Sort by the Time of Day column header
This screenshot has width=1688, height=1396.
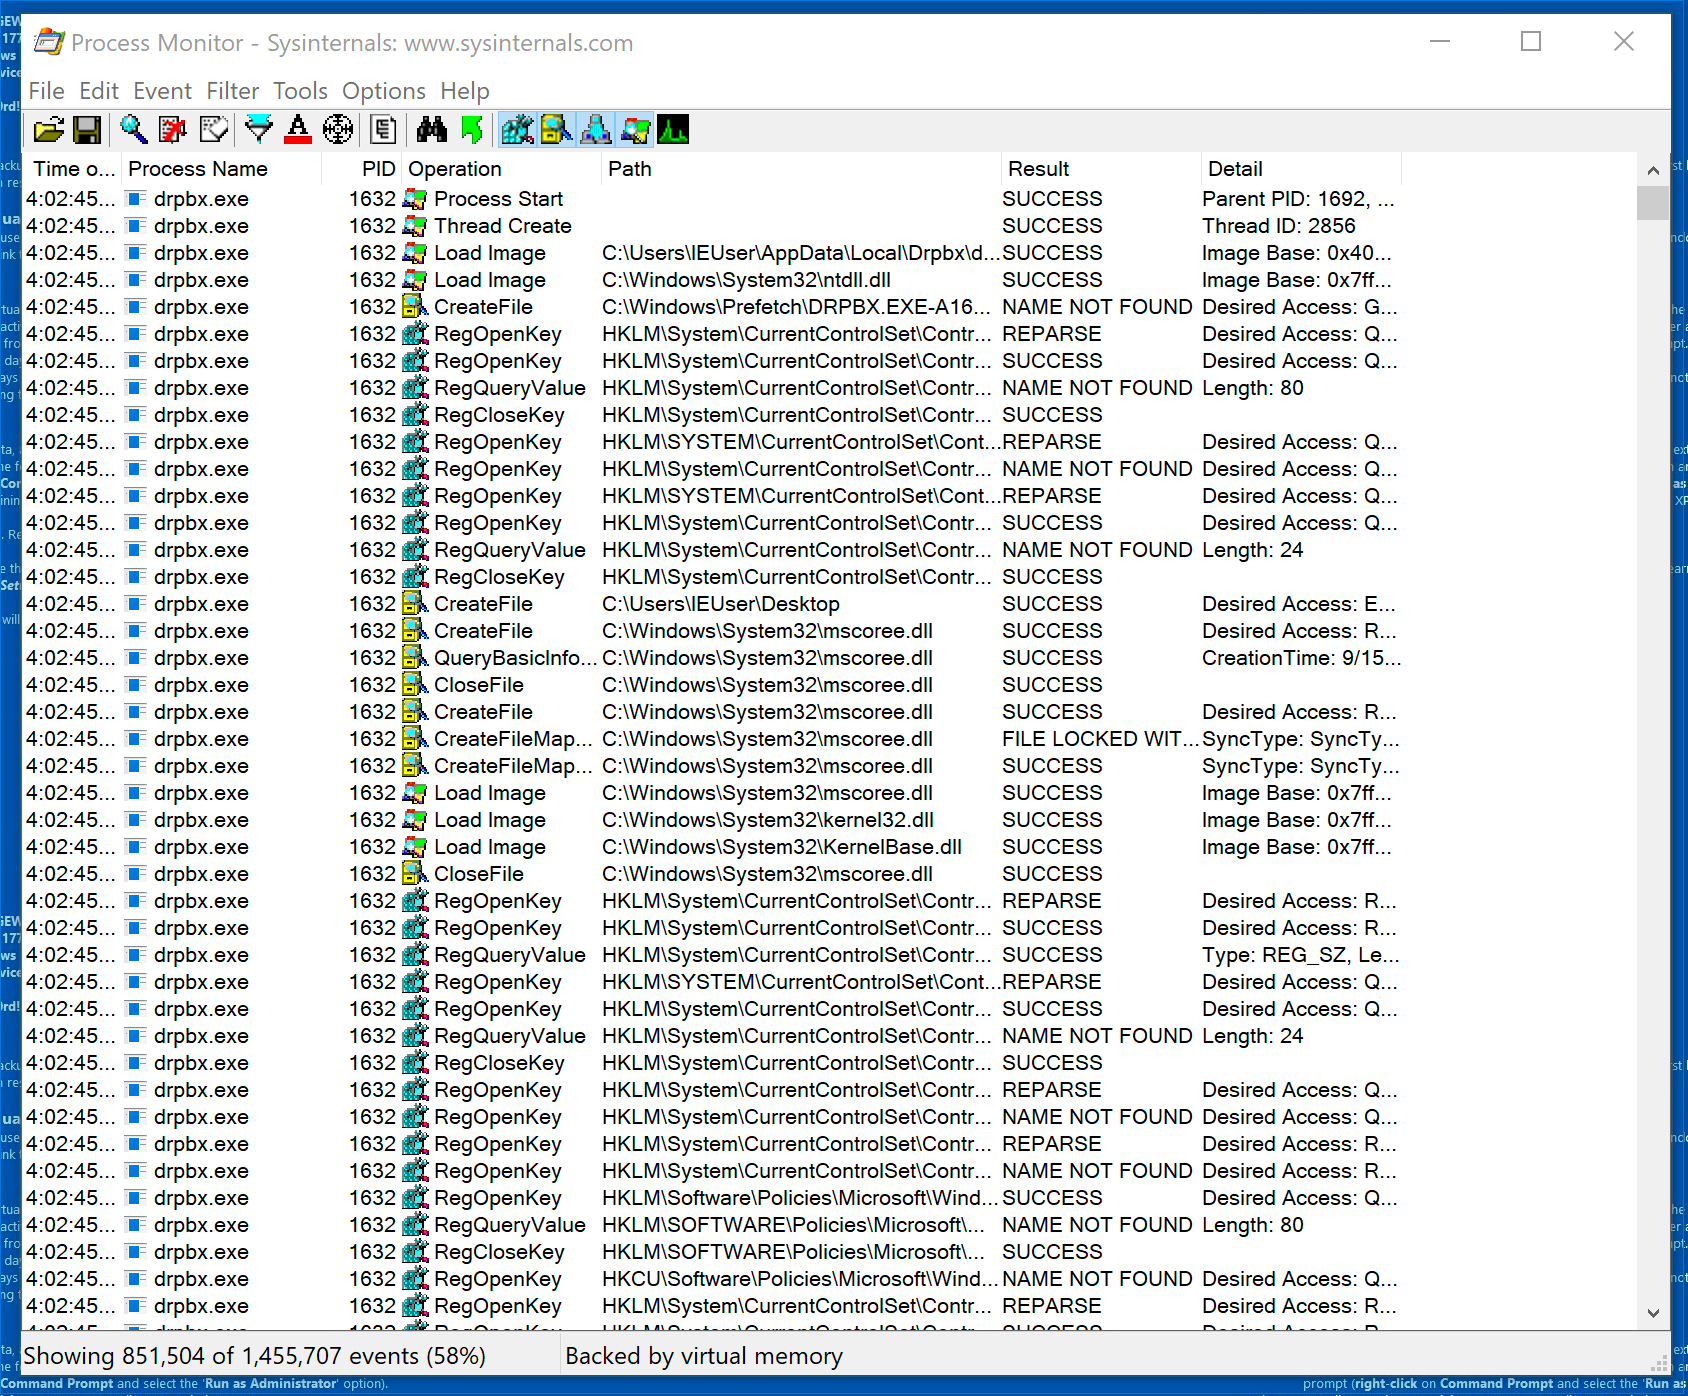click(x=72, y=169)
